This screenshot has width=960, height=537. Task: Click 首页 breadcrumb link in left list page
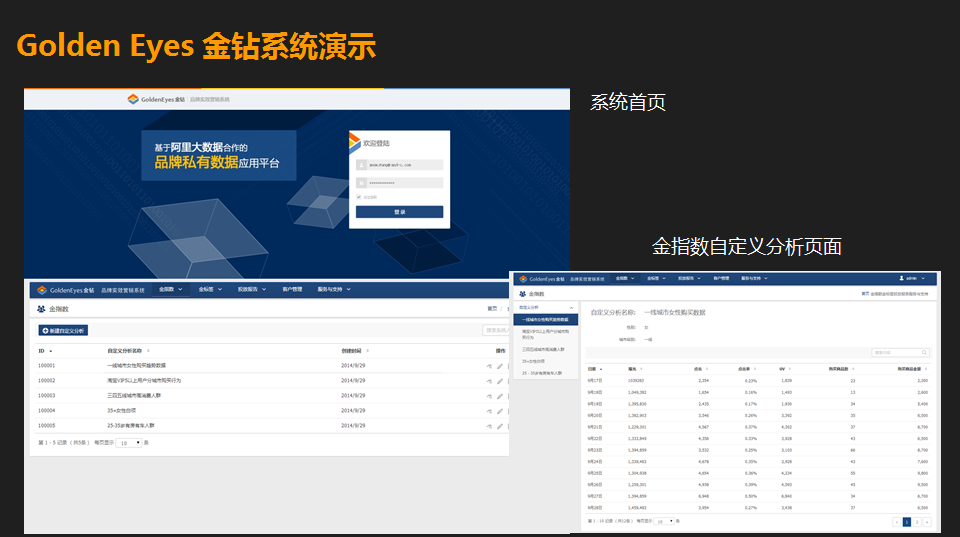pos(492,309)
